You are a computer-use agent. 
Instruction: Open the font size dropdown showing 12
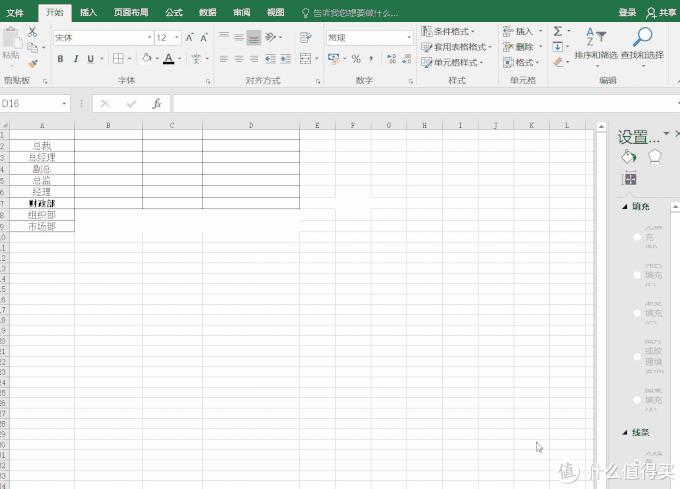[x=177, y=38]
